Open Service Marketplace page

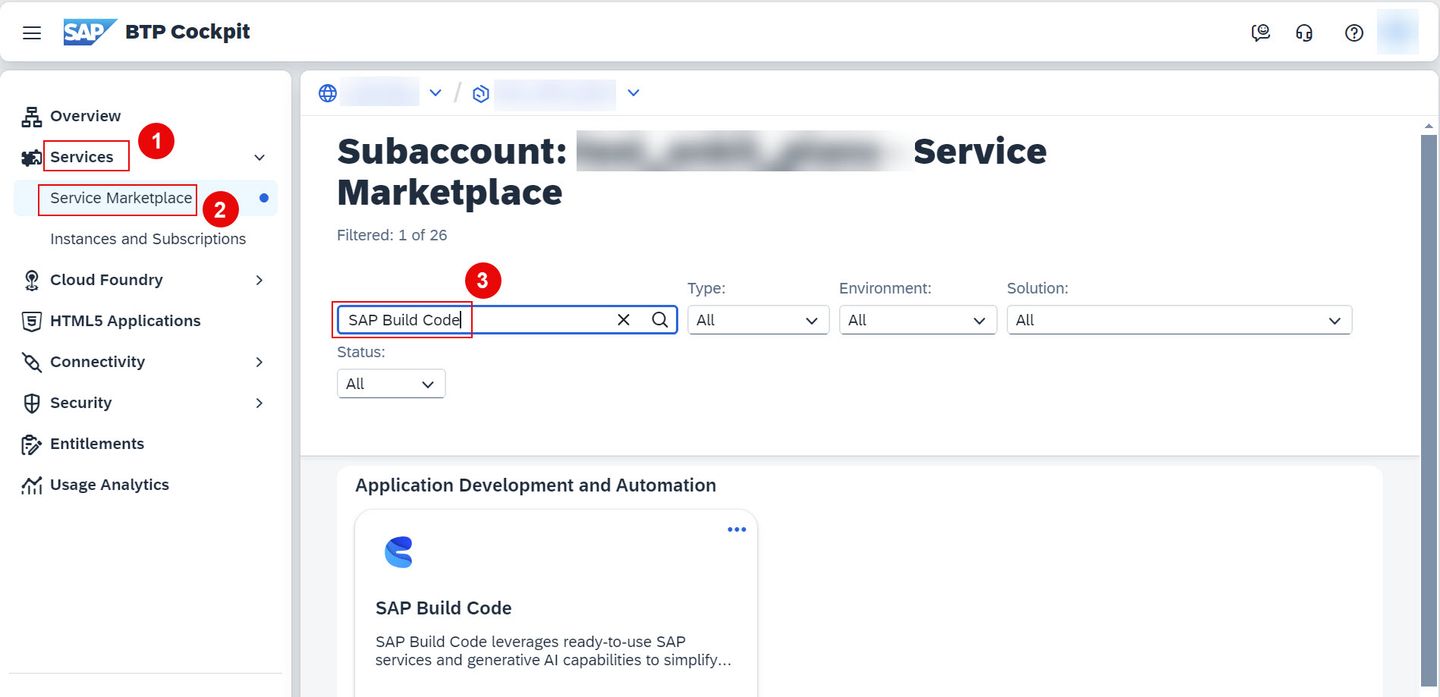point(121,198)
